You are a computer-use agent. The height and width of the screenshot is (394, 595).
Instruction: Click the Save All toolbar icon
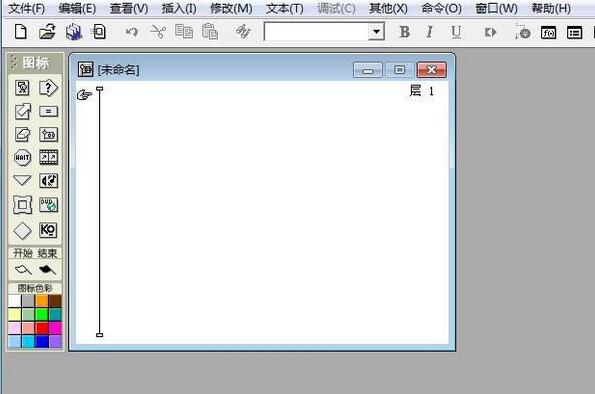[74, 32]
